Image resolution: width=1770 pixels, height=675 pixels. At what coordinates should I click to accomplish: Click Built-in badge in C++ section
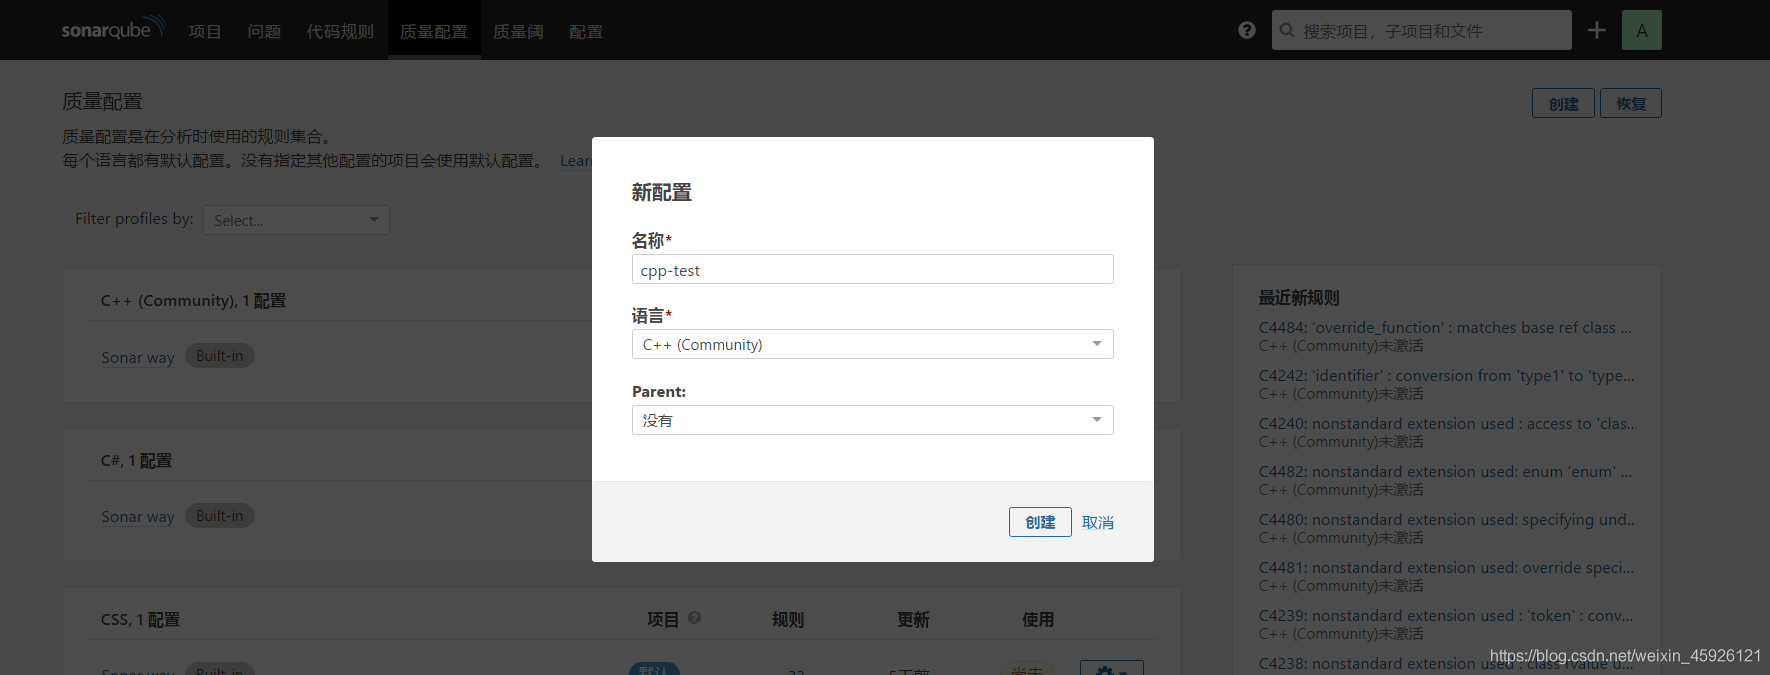[x=220, y=356]
